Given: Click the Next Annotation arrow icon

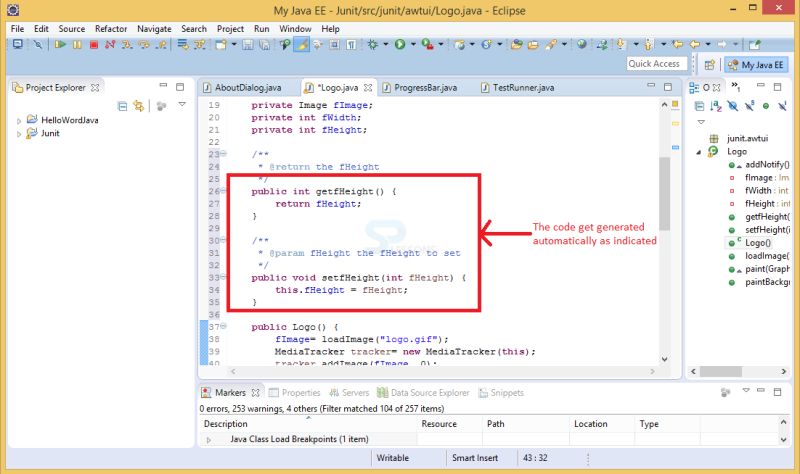Looking at the screenshot, I should (620, 44).
